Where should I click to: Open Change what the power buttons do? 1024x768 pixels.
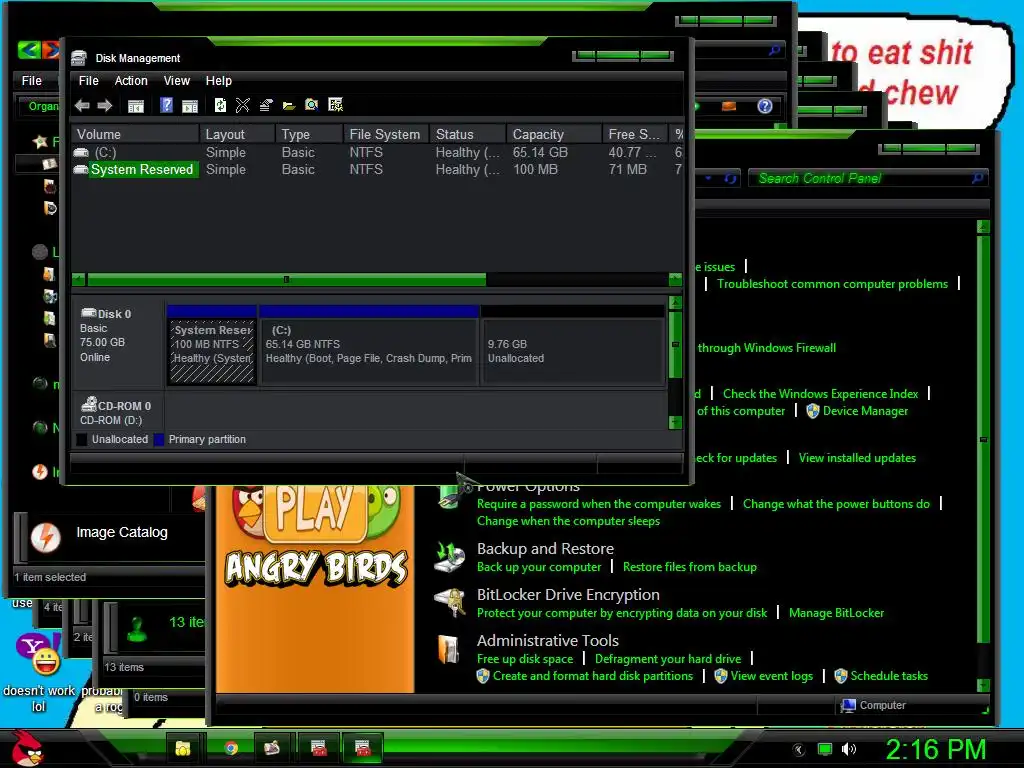836,504
